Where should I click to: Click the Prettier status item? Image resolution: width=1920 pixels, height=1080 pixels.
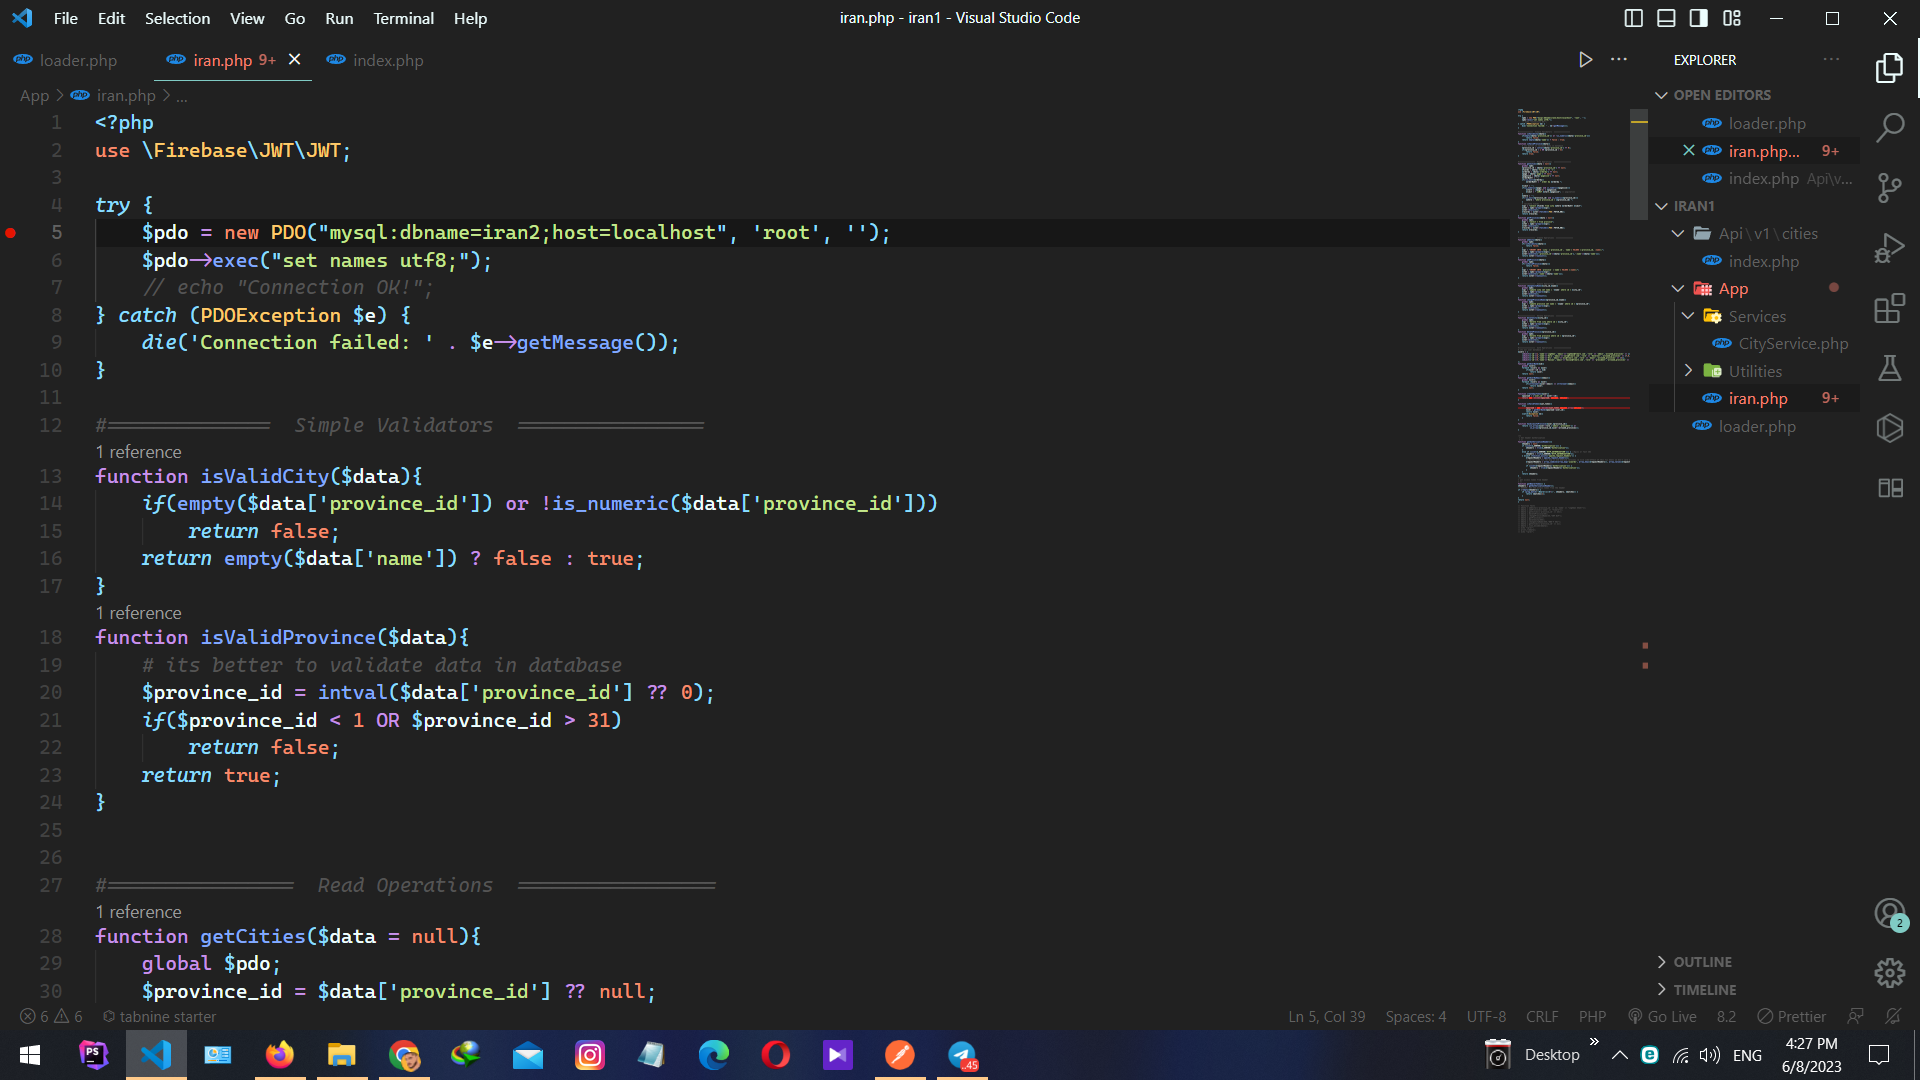tap(1791, 1017)
